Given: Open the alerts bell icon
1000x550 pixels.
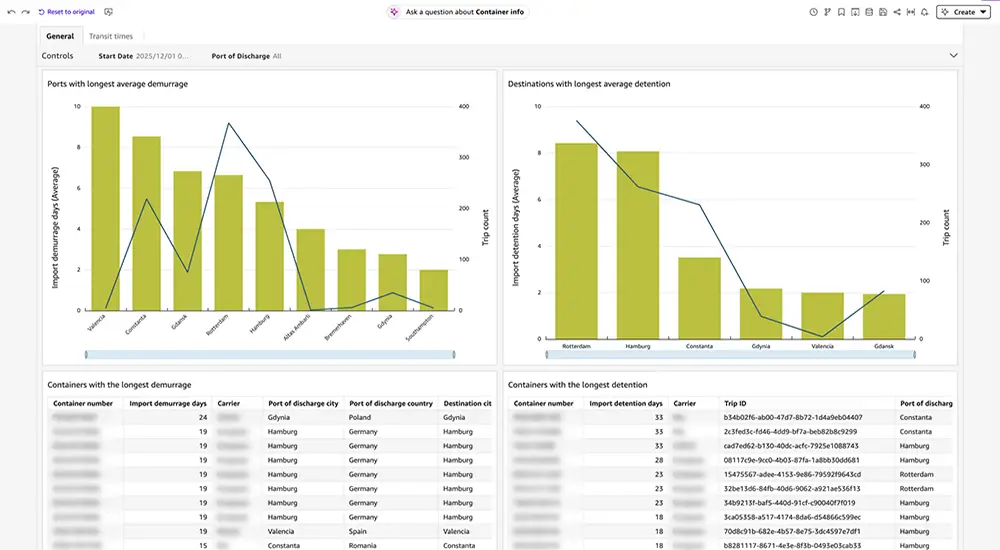Looking at the screenshot, I should tap(925, 12).
